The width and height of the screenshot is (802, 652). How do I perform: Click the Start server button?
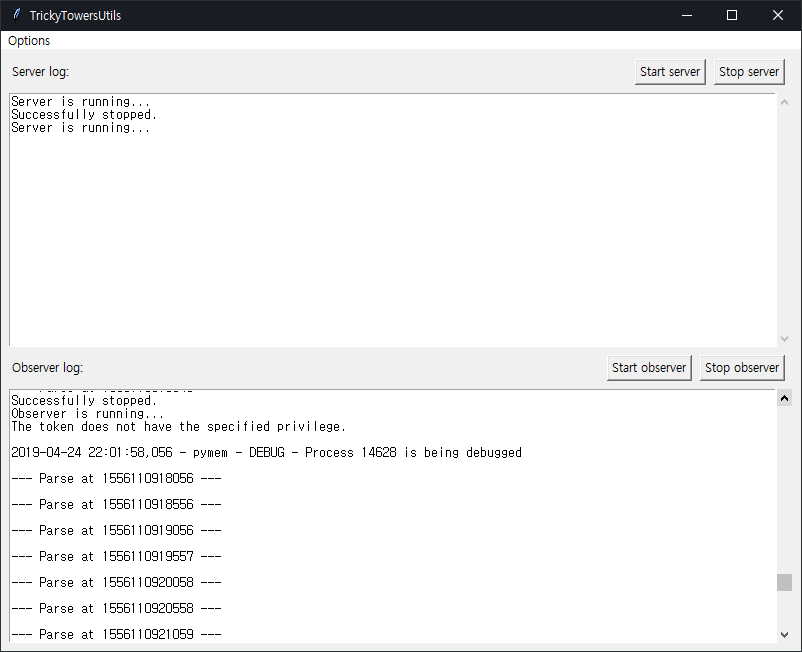pyautogui.click(x=670, y=72)
